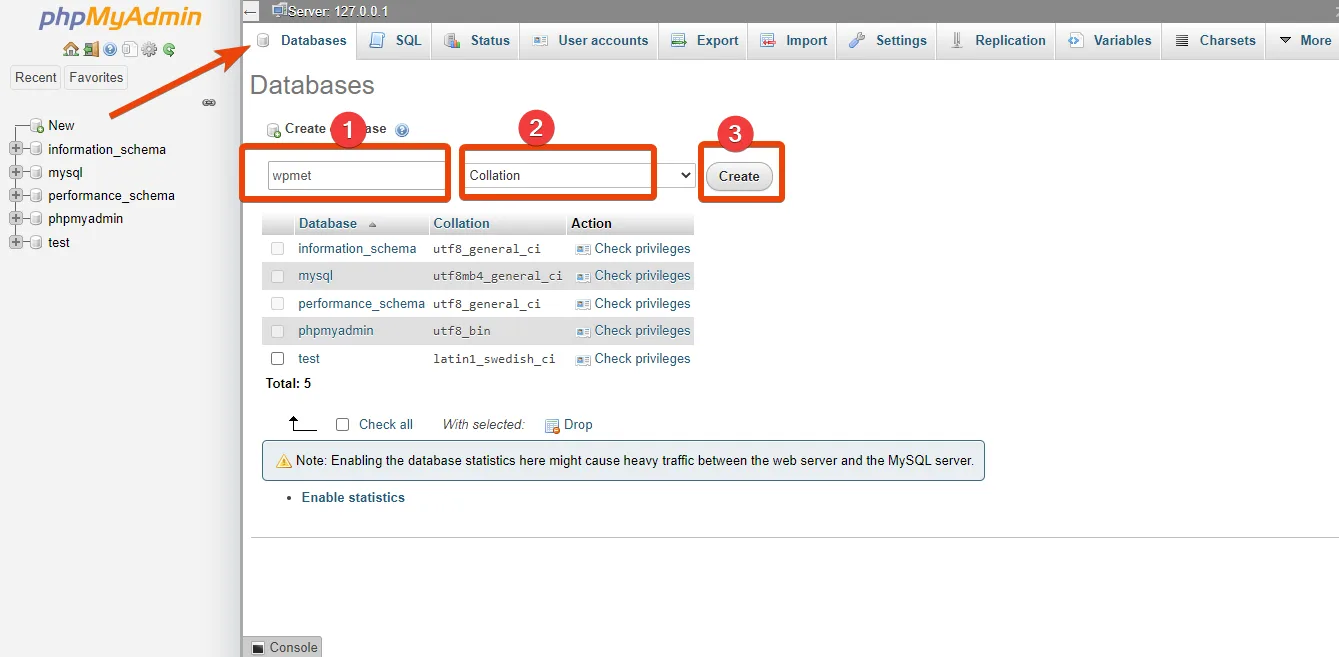1339x657 pixels.
Task: Click the collapse navigation arrow at top
Action: [x=250, y=11]
